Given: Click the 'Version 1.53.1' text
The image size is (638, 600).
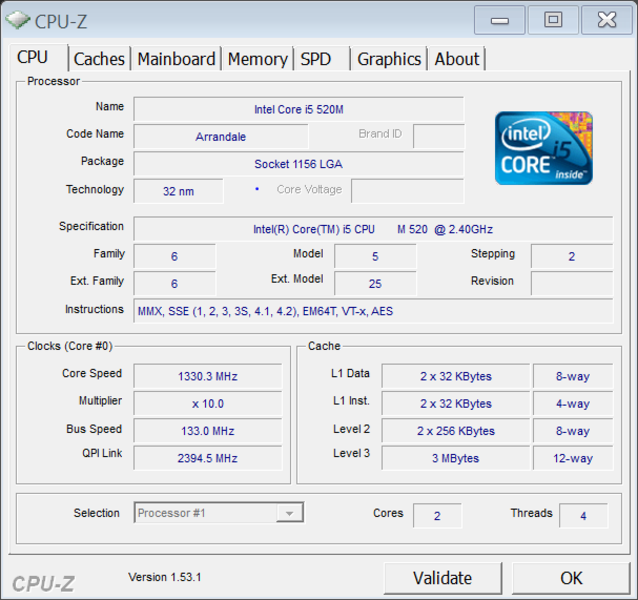Looking at the screenshot, I should point(165,577).
